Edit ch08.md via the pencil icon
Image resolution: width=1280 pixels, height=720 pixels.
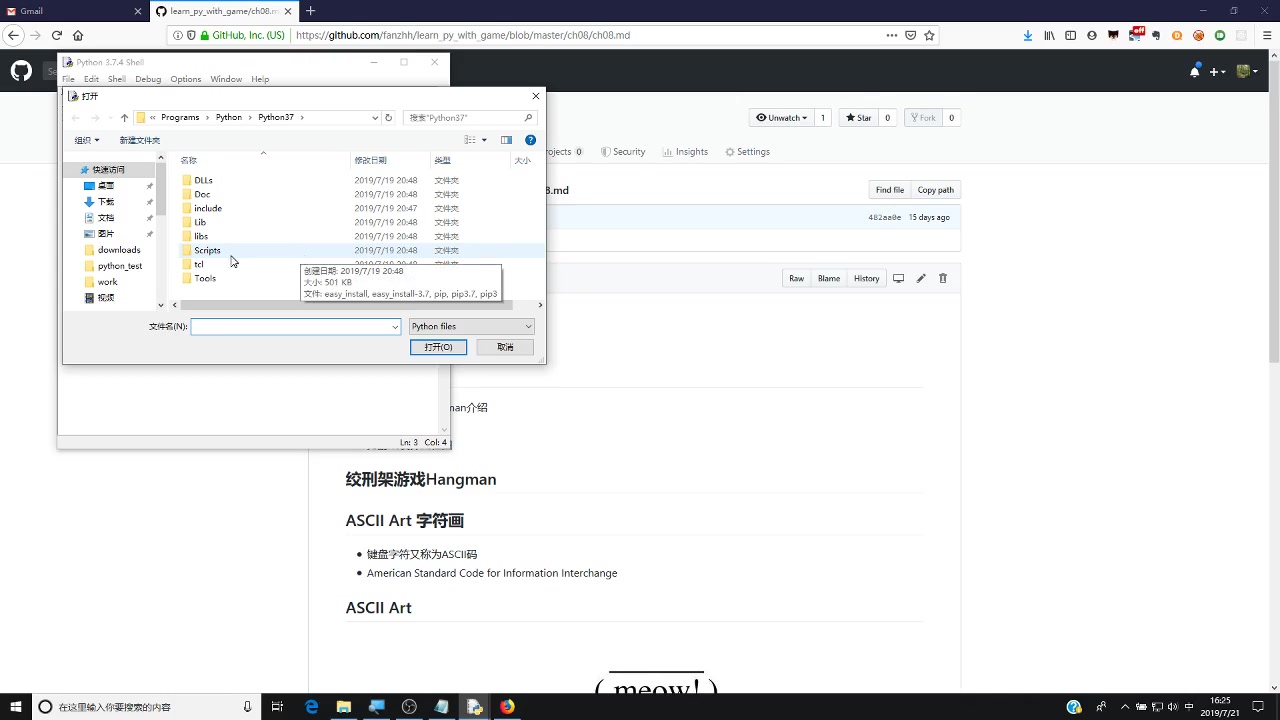point(920,278)
